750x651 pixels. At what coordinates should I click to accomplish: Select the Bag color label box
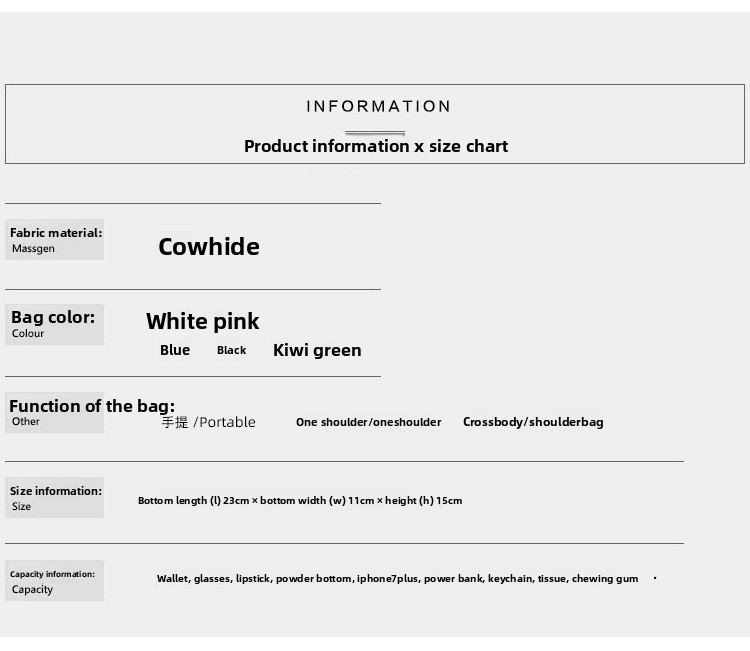click(55, 324)
